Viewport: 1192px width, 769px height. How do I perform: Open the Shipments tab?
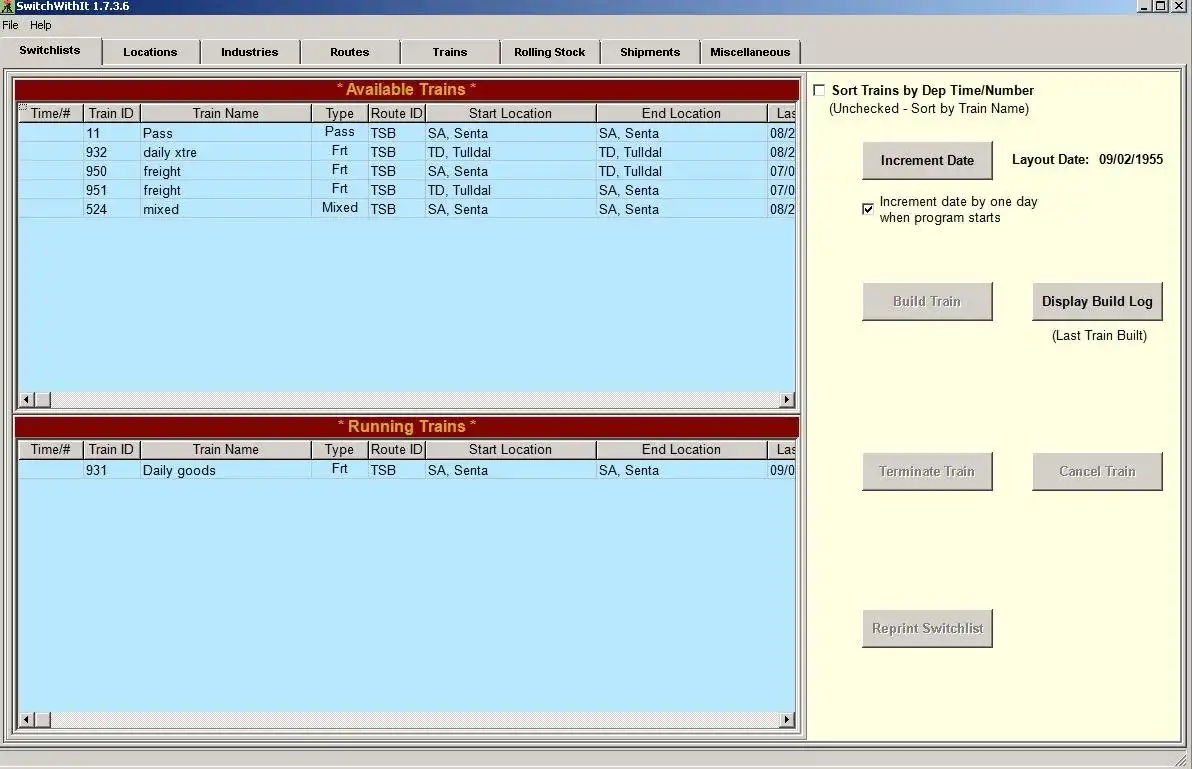click(x=648, y=51)
